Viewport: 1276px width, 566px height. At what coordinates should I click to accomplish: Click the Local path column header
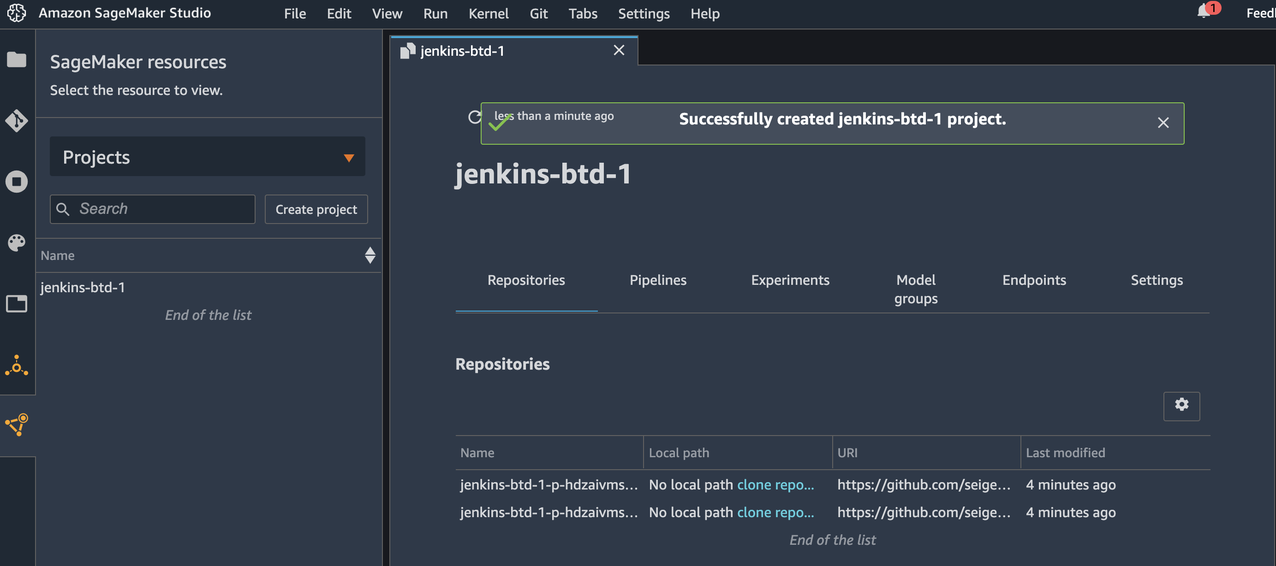pos(679,452)
